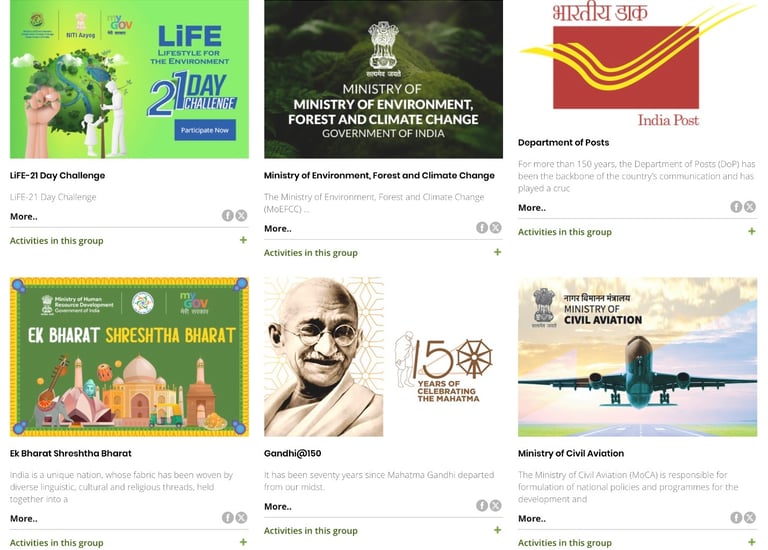Share Department of Posts on X
Viewport: 768px width, 550px height.
[750, 207]
